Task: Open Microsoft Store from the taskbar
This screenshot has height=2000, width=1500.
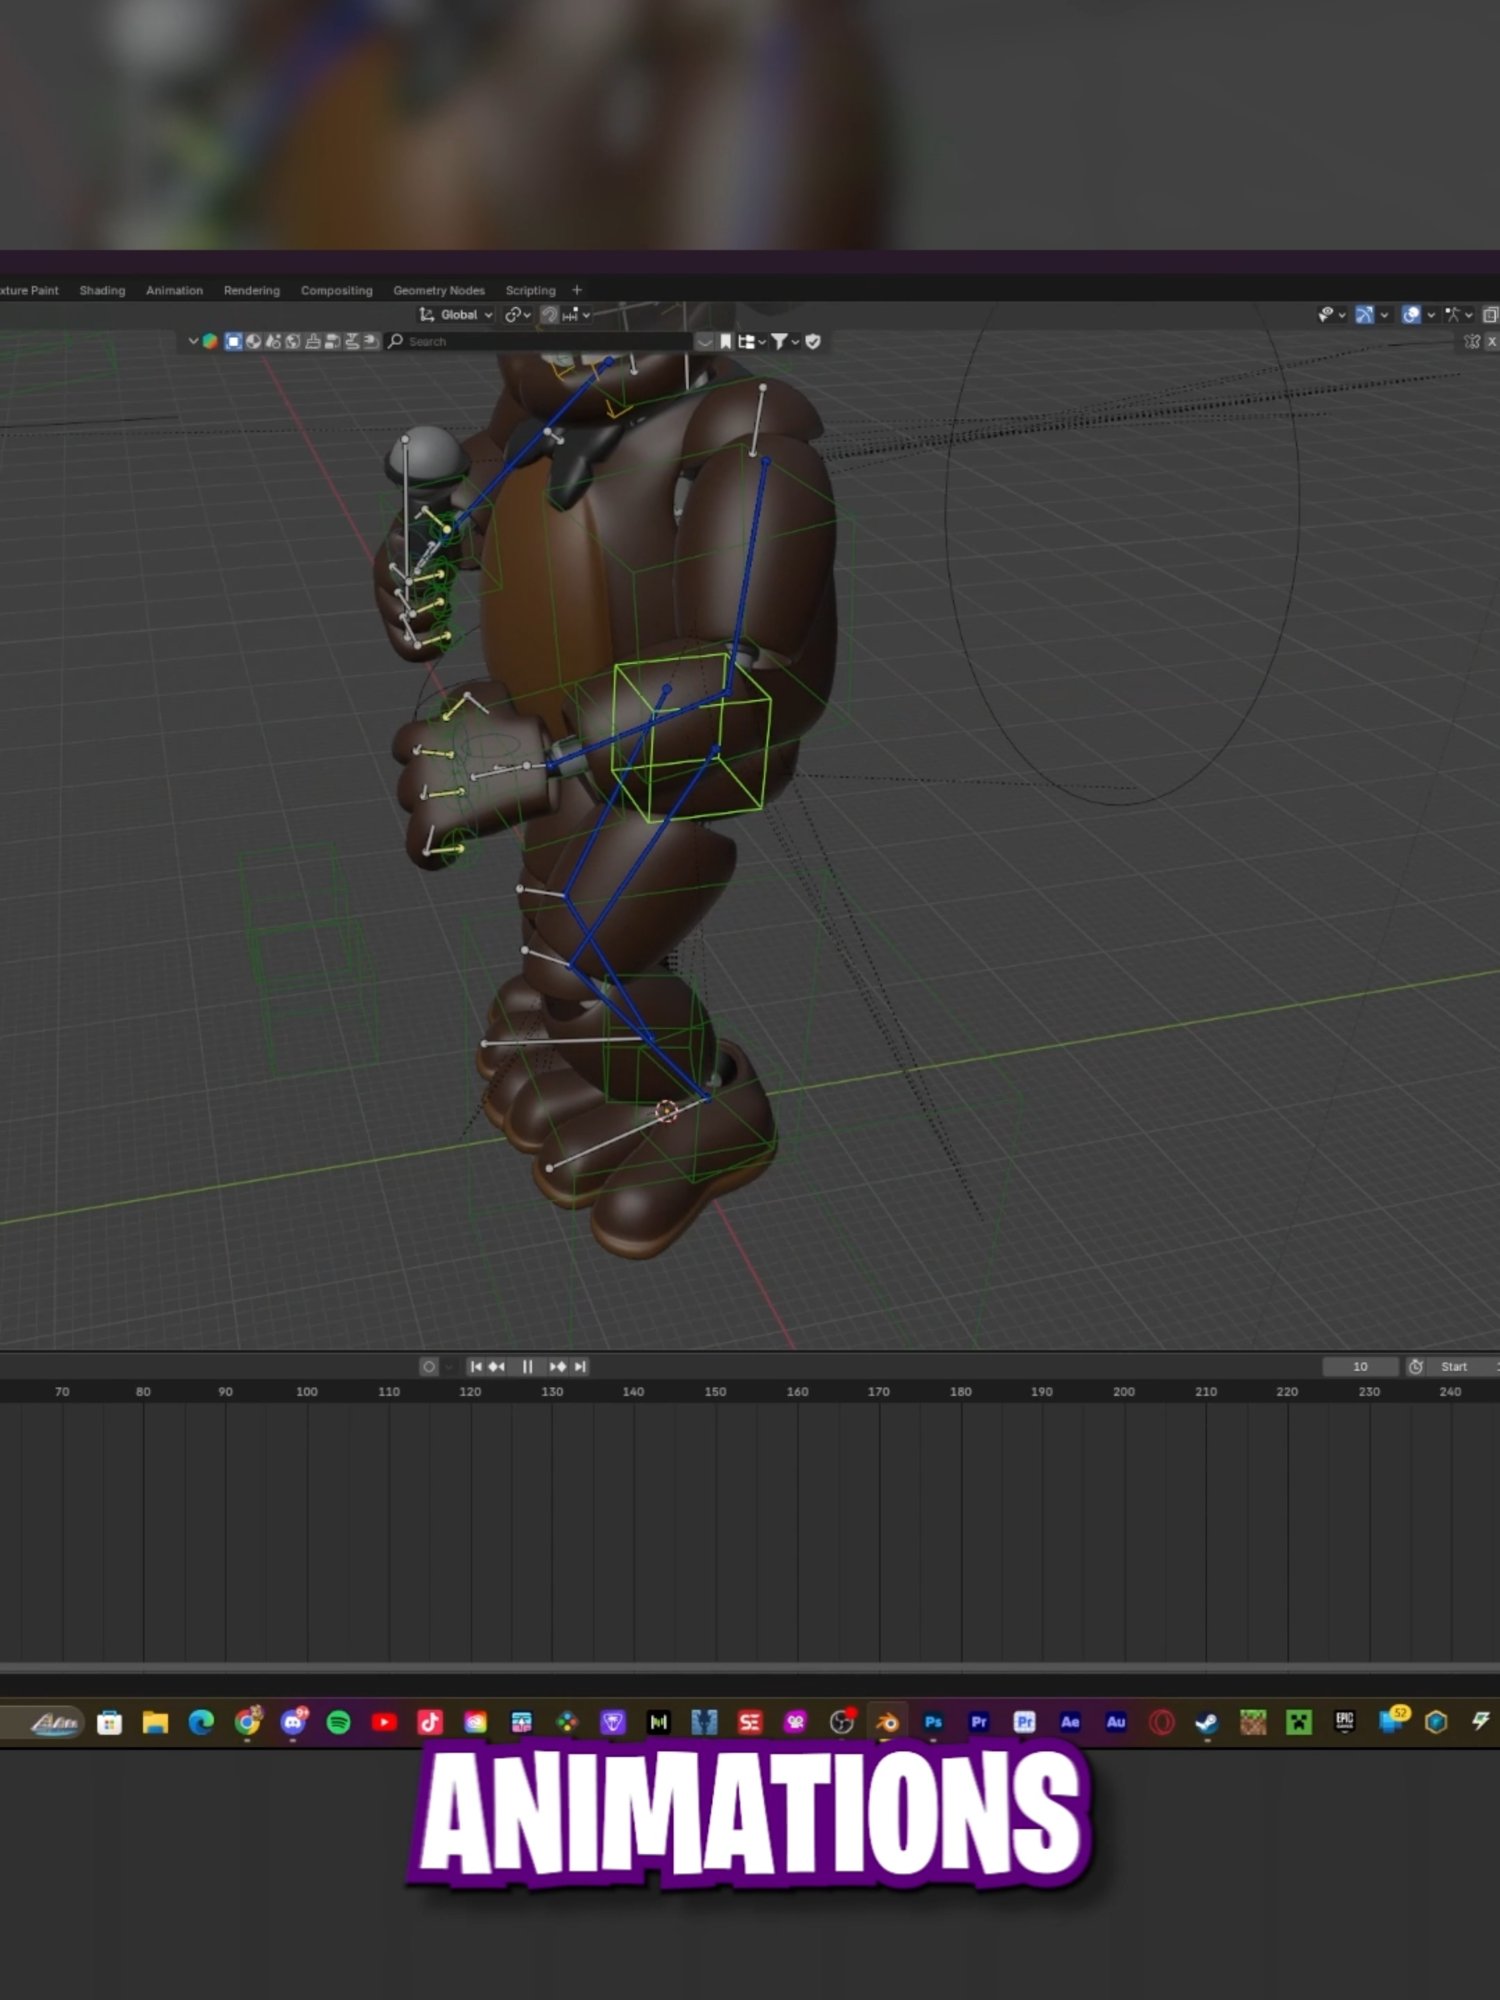Action: coord(110,1722)
